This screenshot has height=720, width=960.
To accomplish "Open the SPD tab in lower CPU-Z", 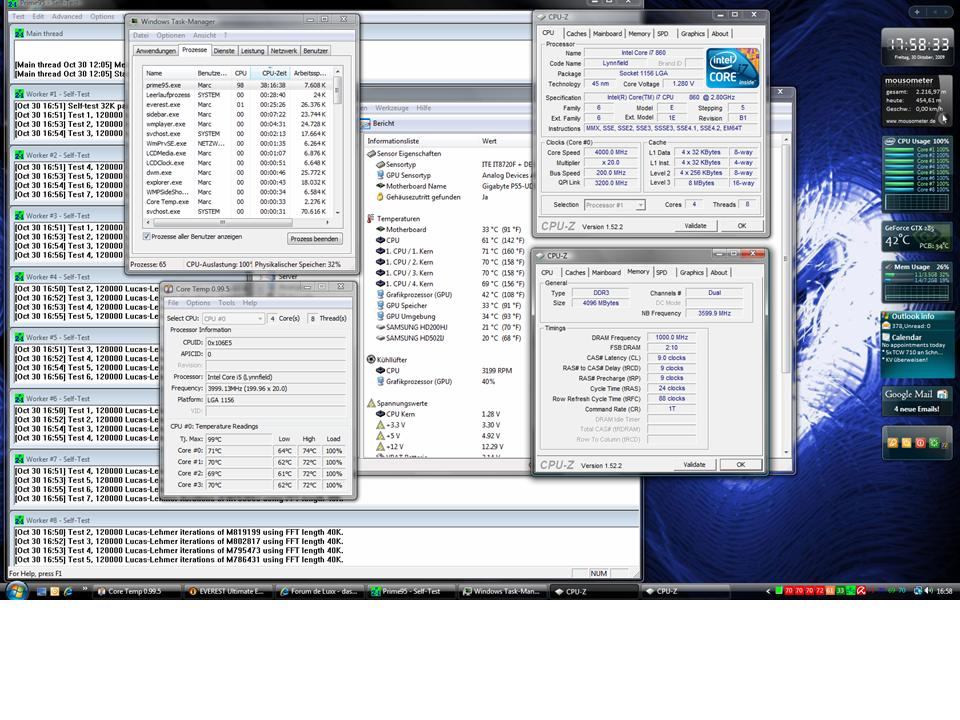I will 661,272.
